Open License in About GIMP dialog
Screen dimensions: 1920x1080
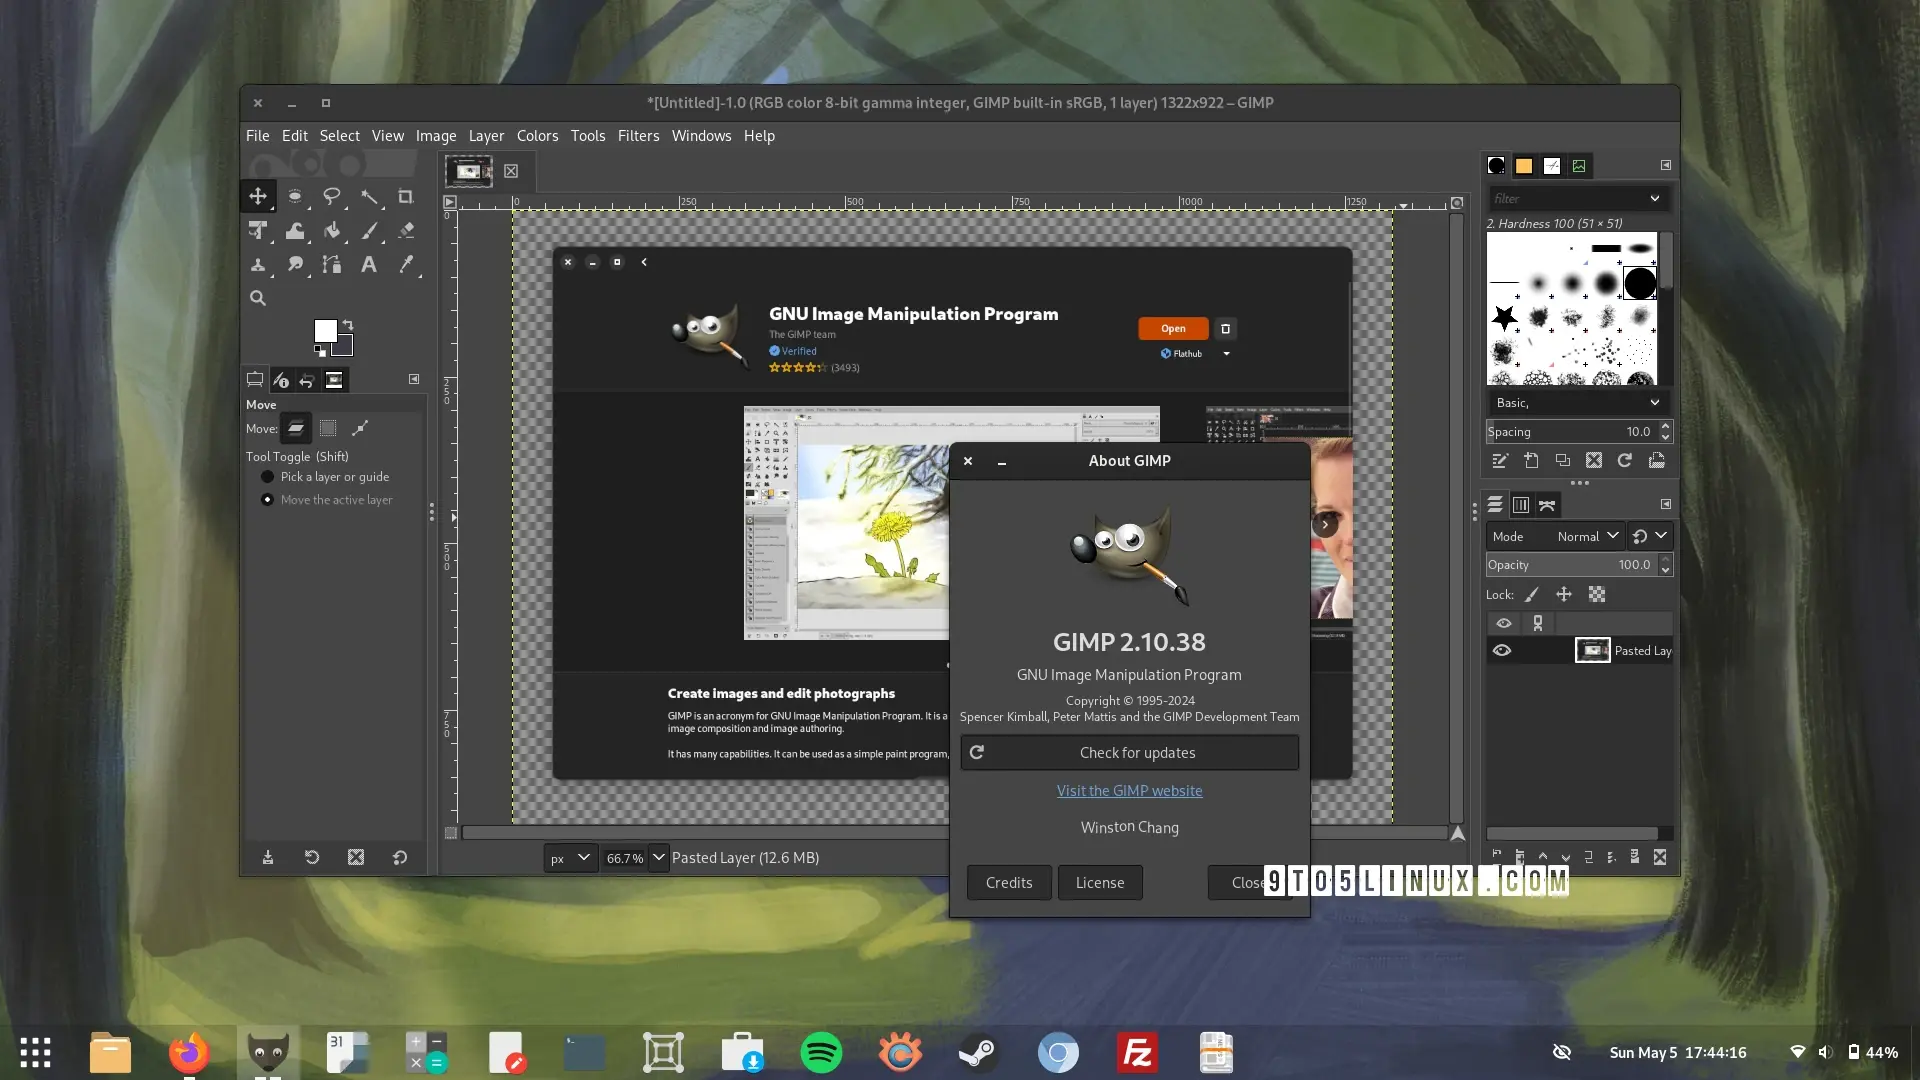1099,883
